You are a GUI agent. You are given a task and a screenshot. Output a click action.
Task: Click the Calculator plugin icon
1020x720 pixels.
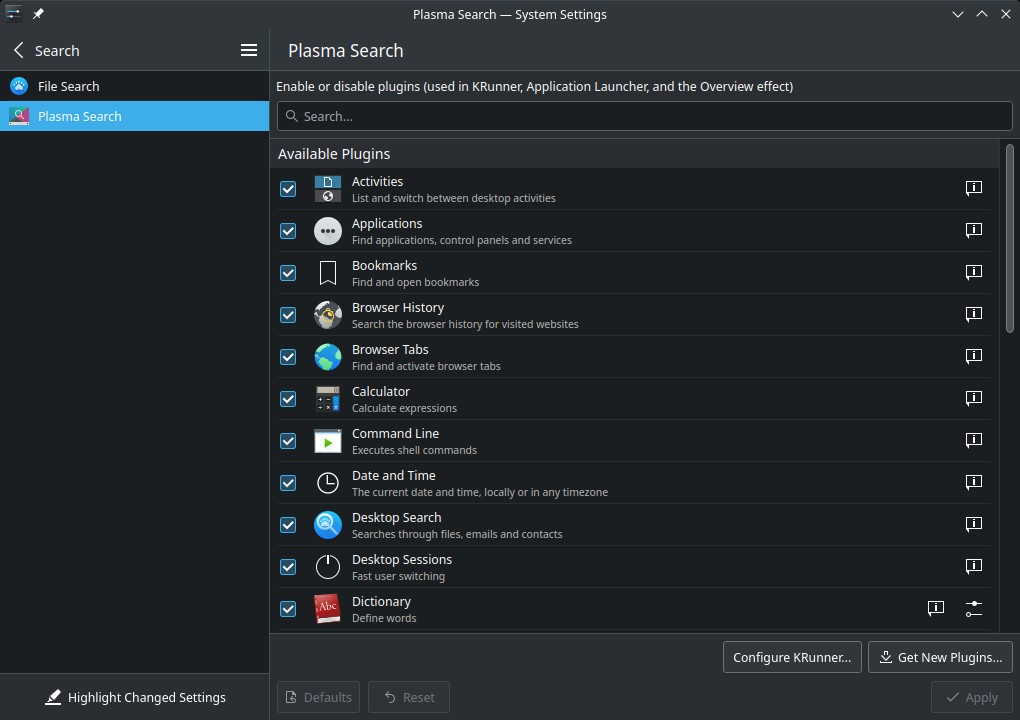[328, 399]
